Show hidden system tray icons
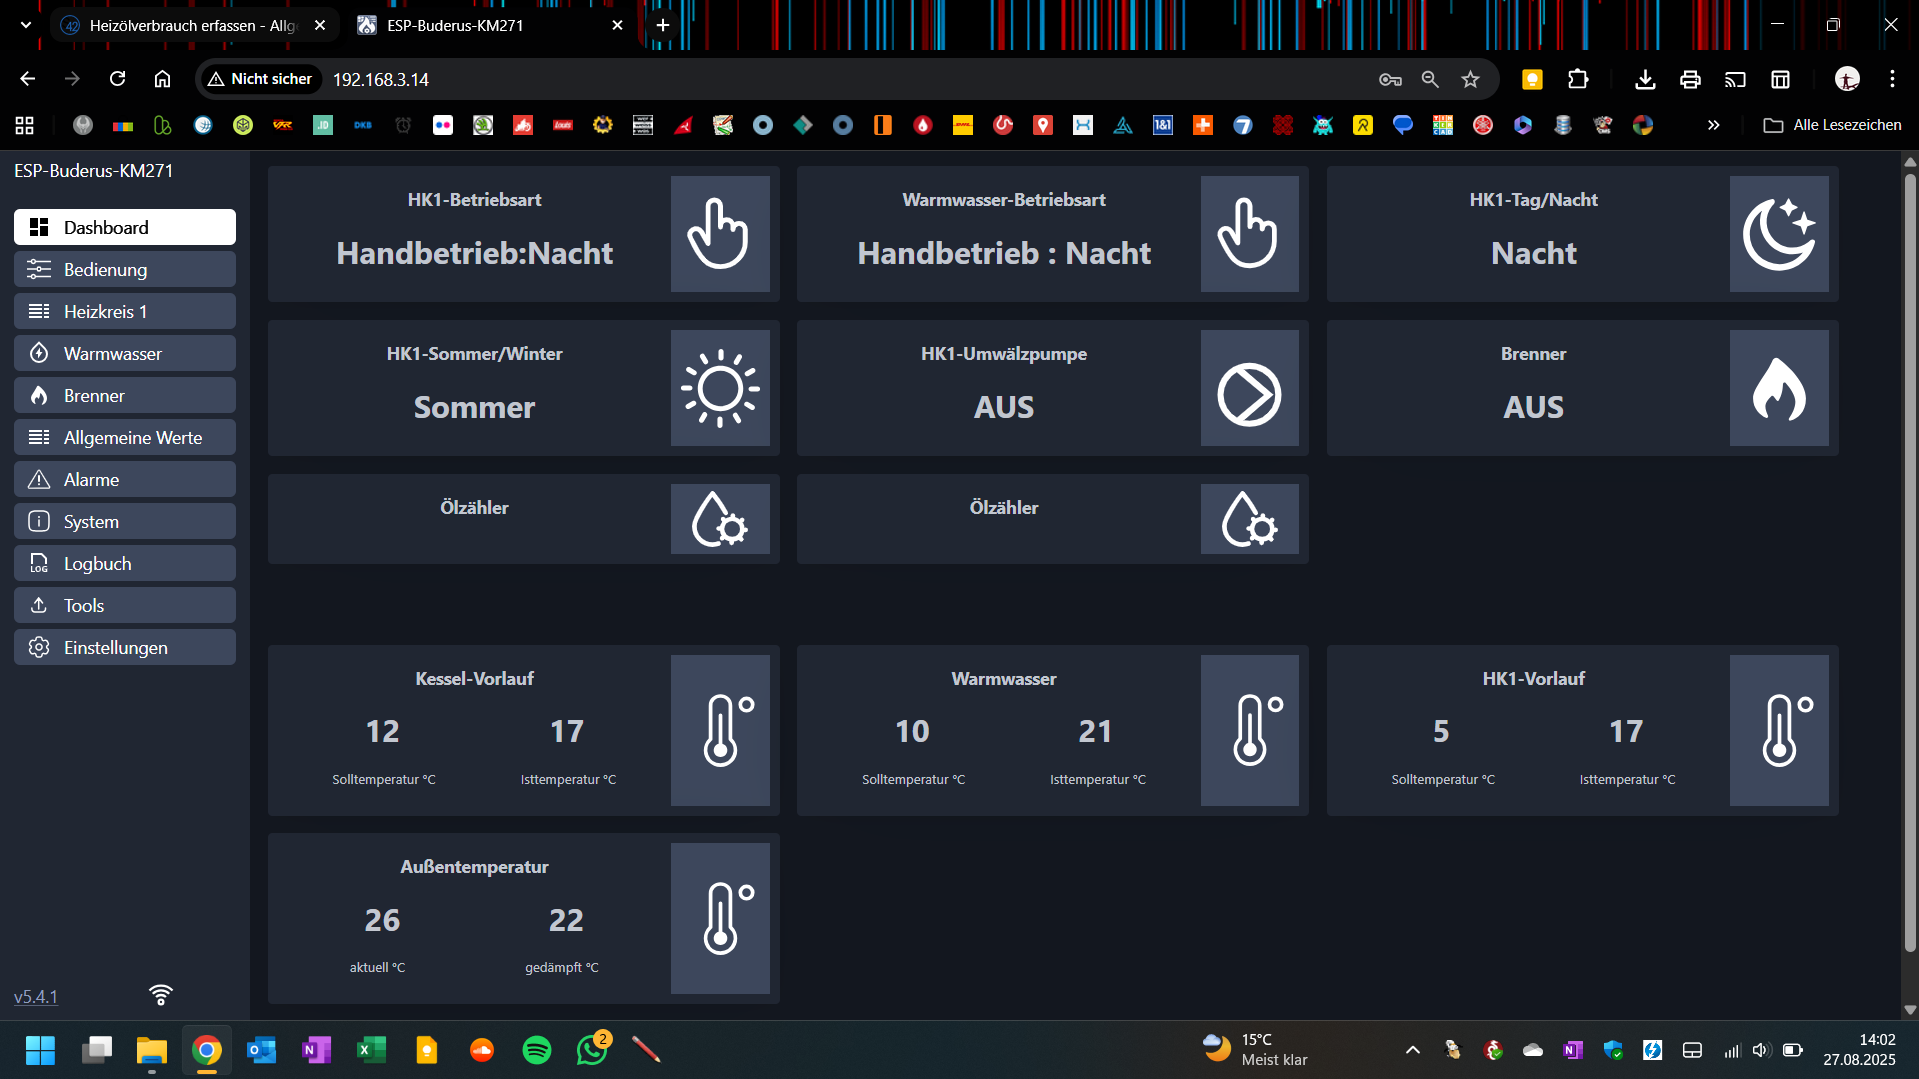 1412,1050
